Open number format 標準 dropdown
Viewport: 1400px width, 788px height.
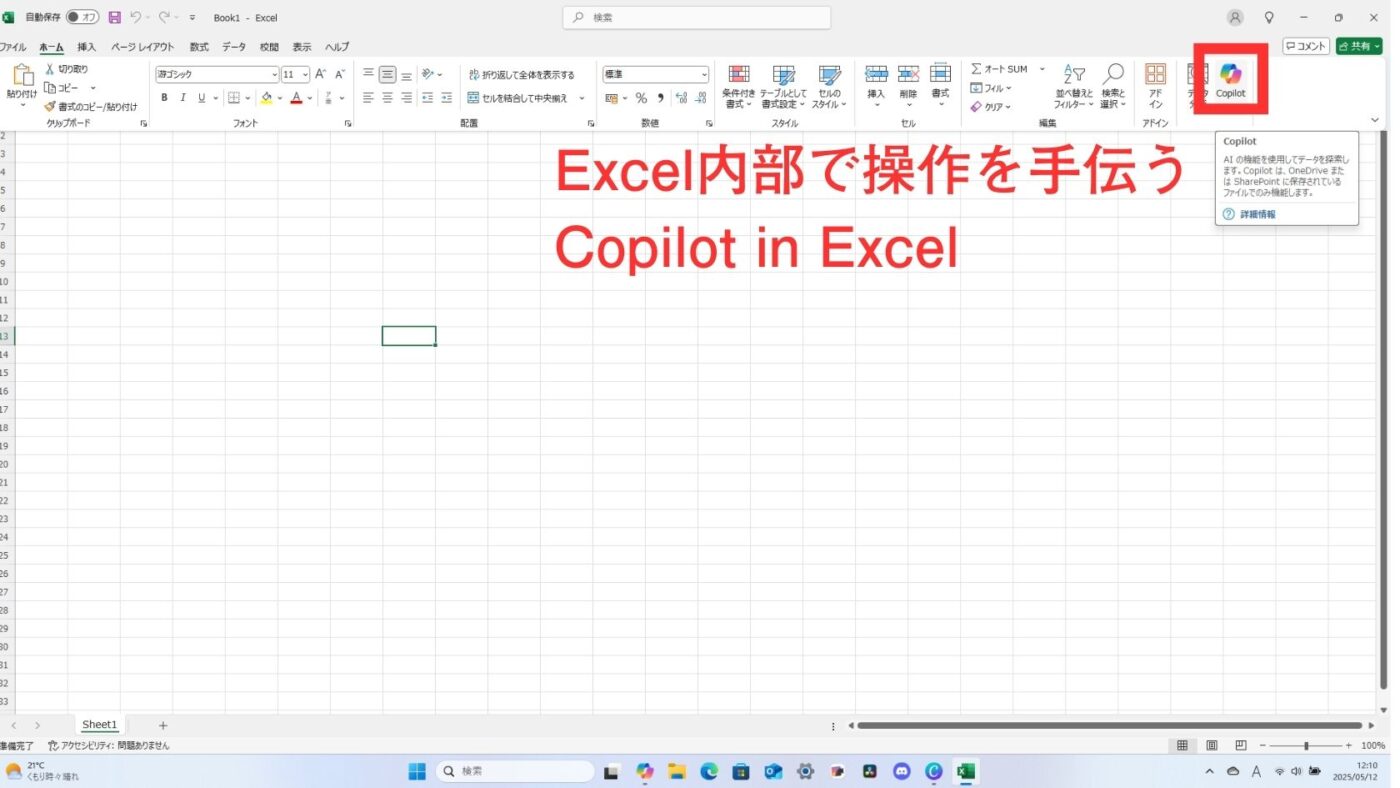(704, 75)
